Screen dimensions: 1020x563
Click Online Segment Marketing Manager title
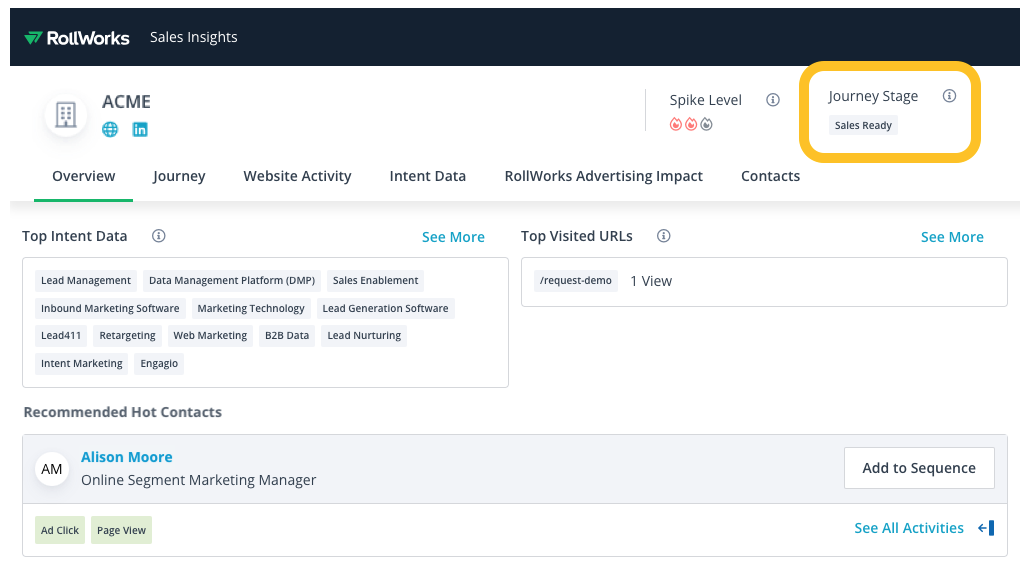(198, 480)
